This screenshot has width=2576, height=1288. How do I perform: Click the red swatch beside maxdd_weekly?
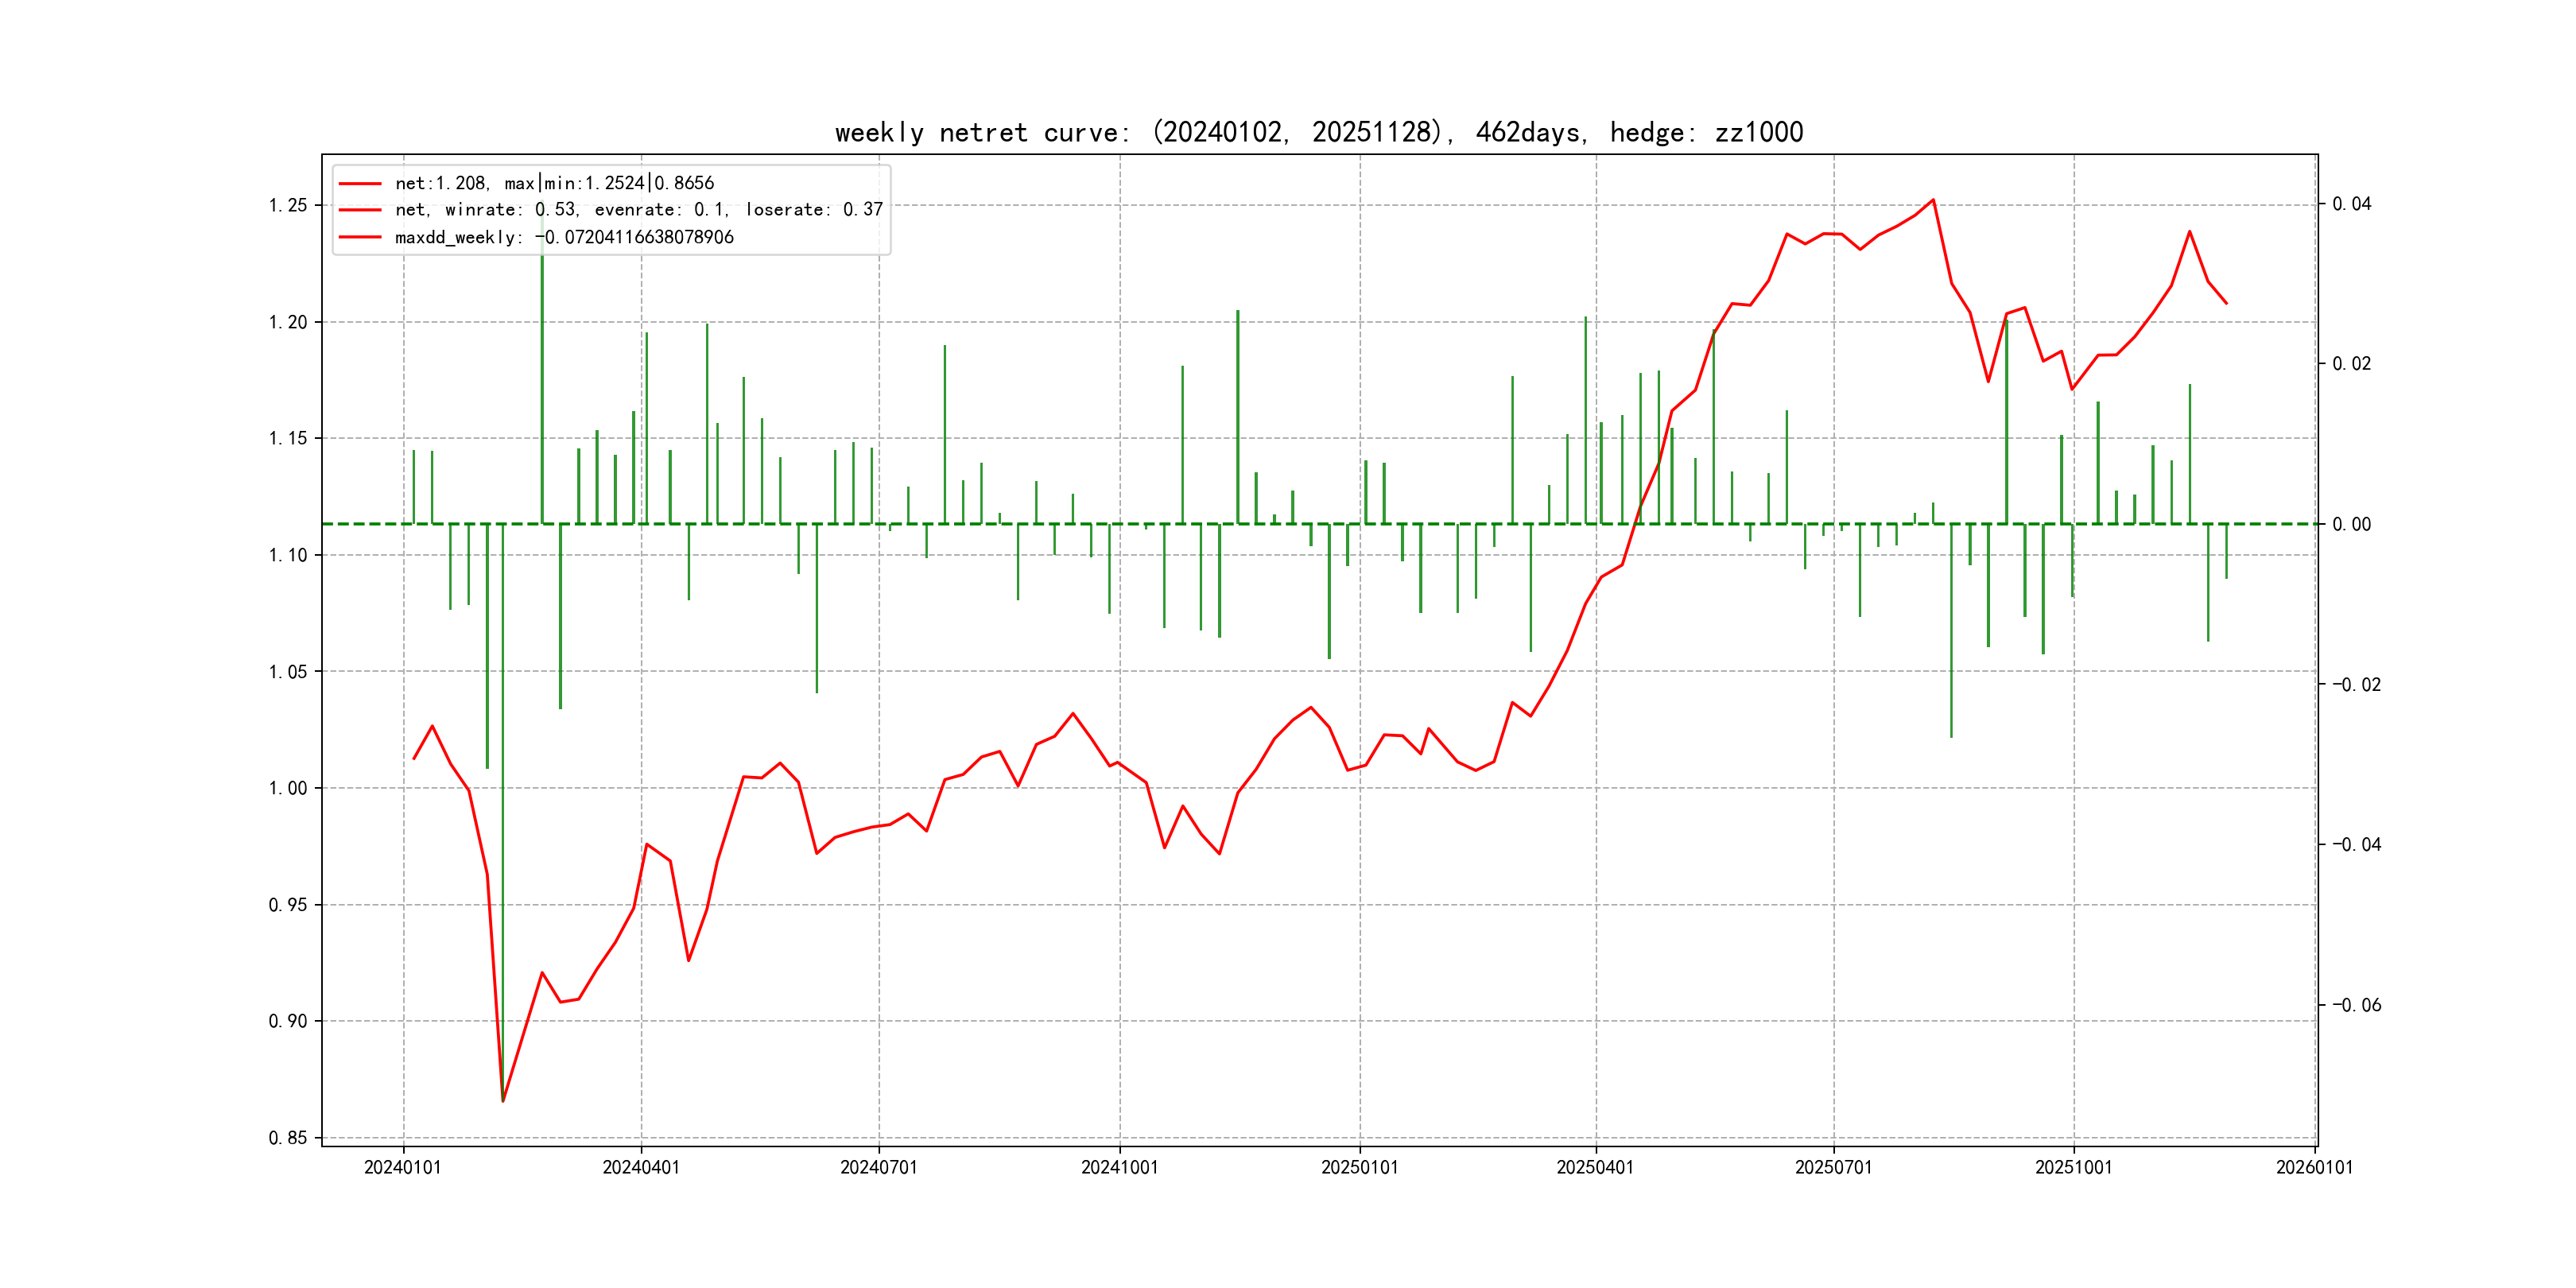click(x=360, y=238)
